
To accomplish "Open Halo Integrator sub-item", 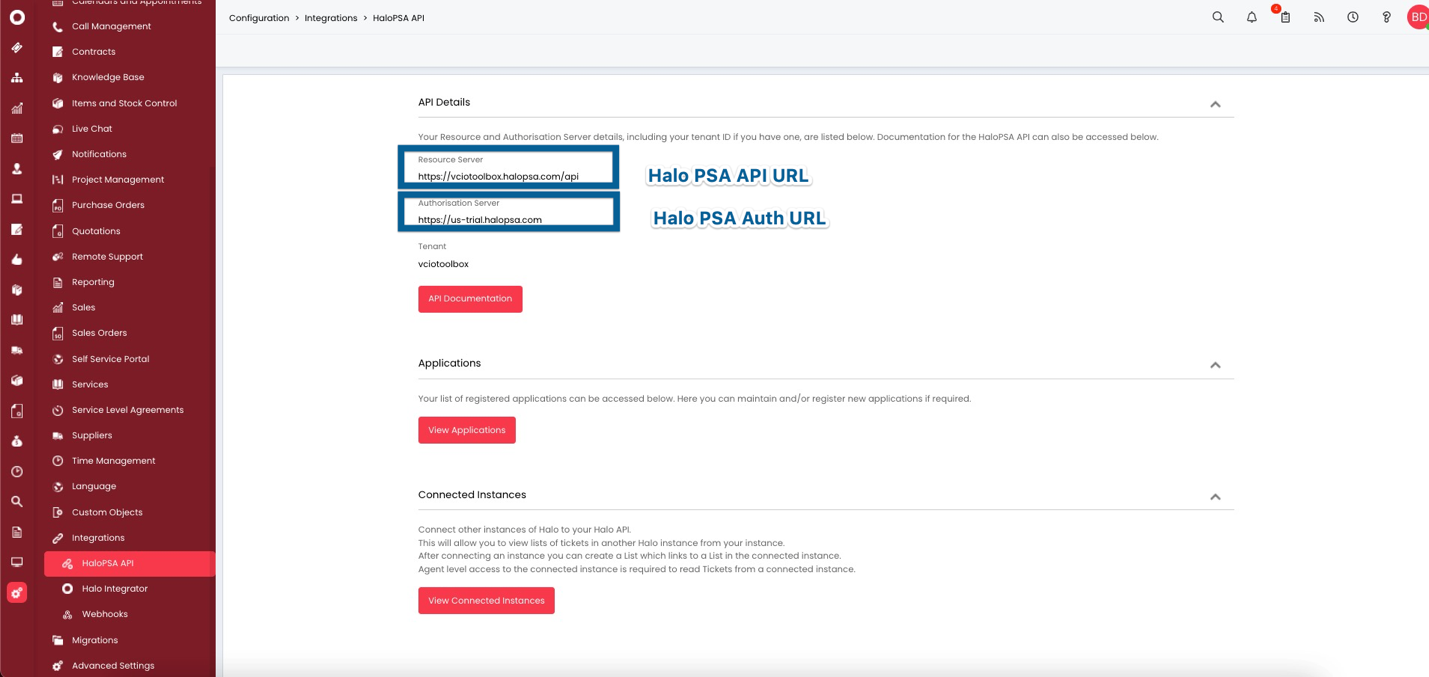I will [115, 589].
